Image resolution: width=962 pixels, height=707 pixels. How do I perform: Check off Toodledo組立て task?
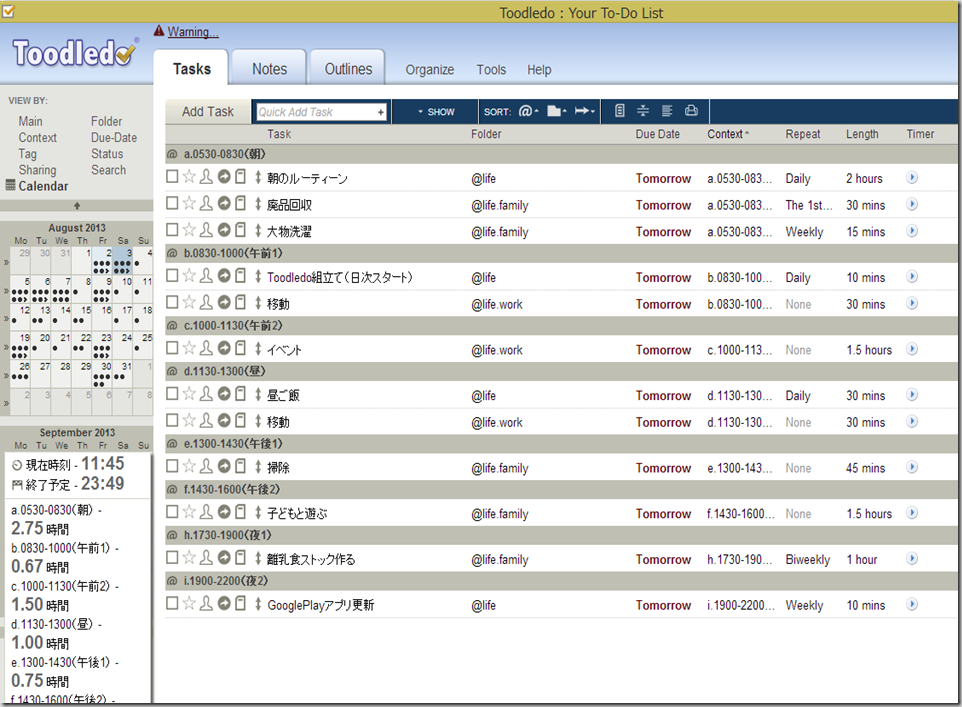point(172,276)
